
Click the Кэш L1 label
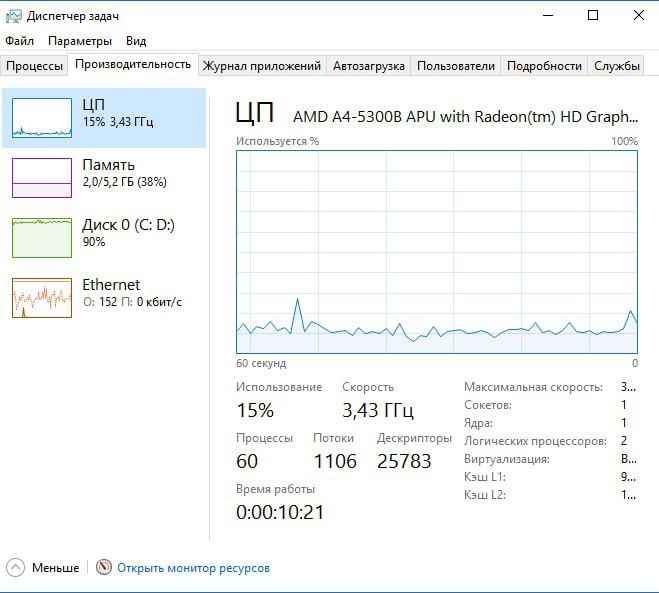[485, 477]
